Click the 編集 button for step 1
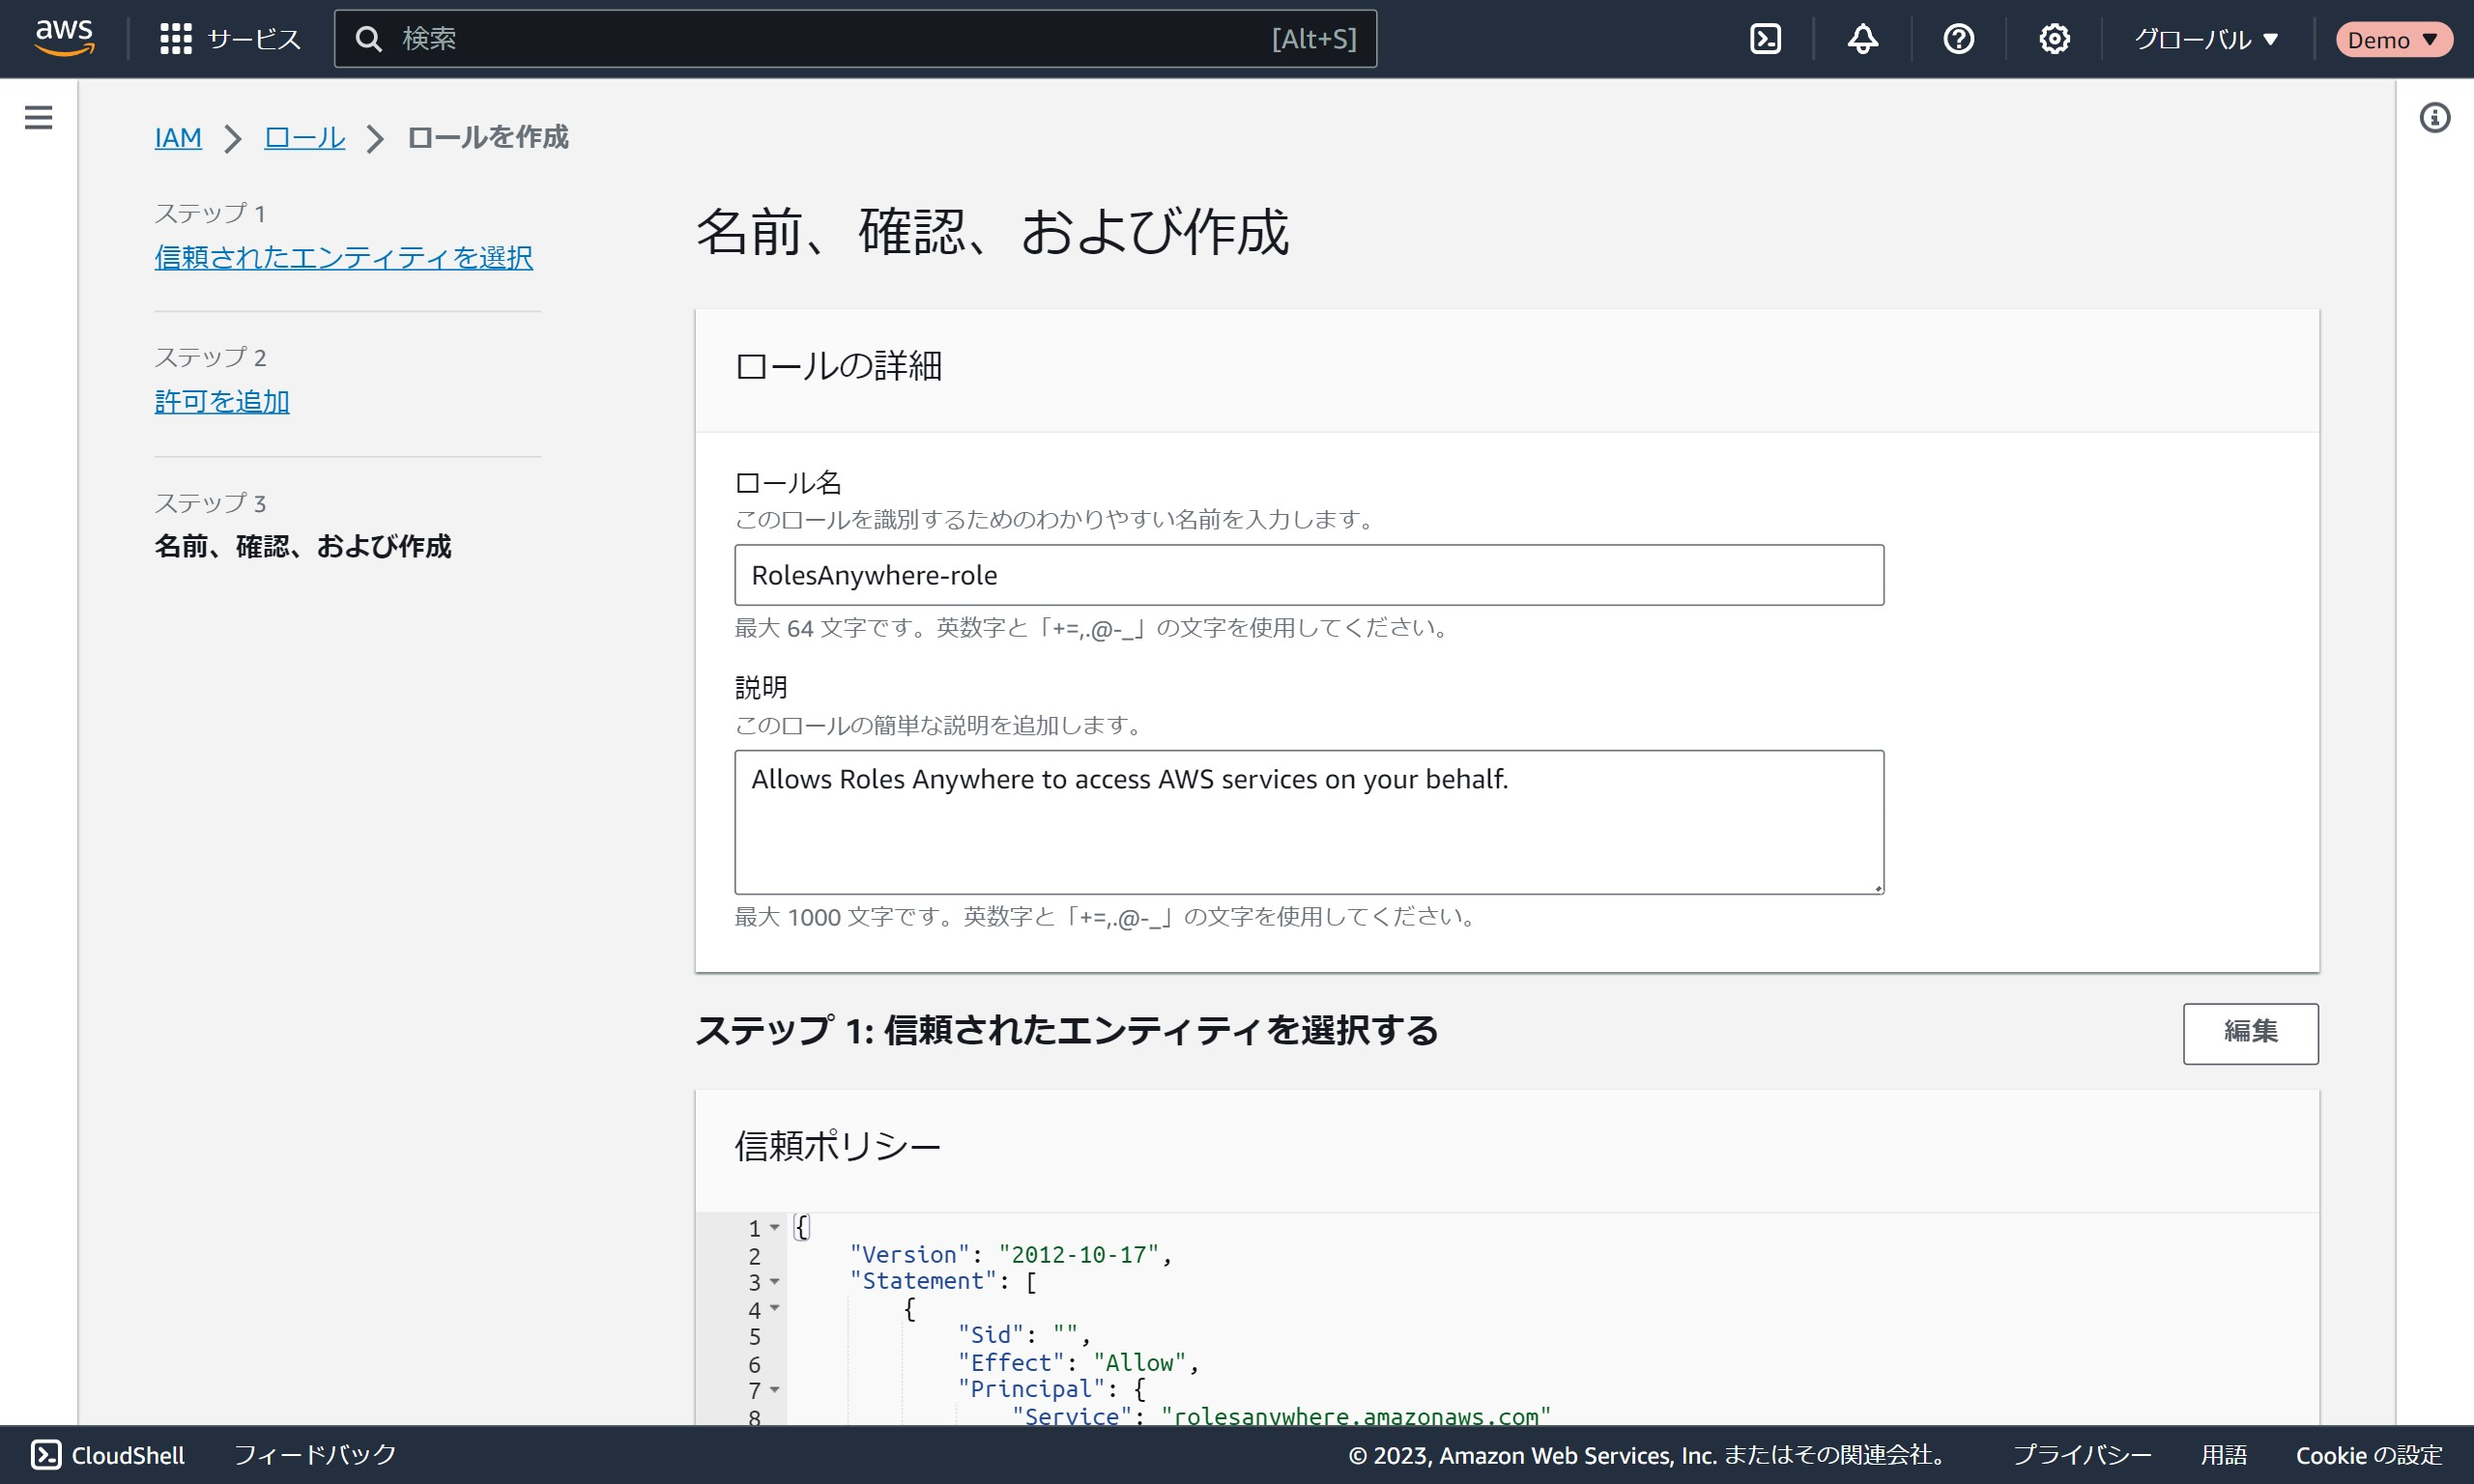The height and width of the screenshot is (1484, 2474). click(x=2250, y=1033)
